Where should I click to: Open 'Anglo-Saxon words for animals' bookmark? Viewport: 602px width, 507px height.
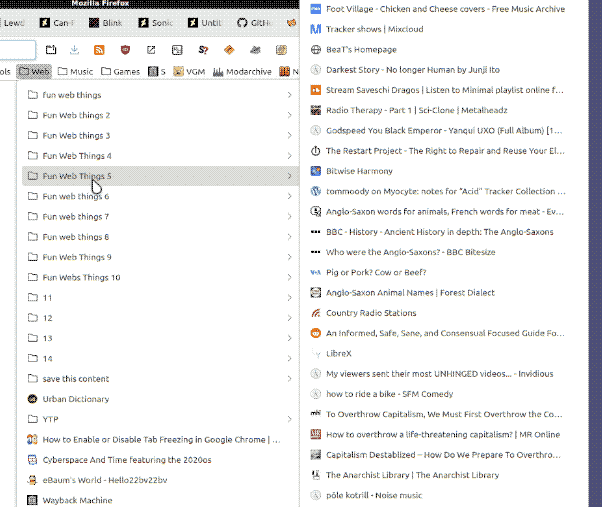[444, 211]
